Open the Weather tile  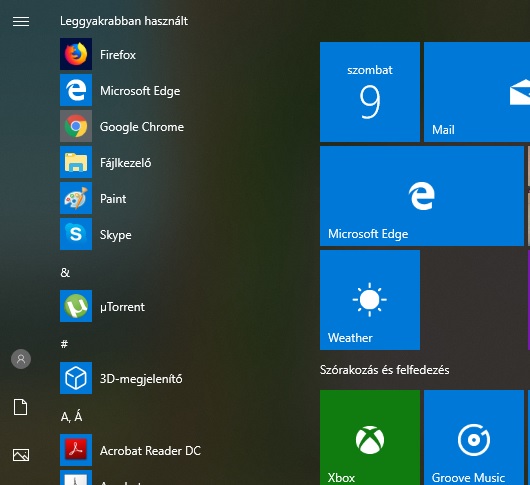(370, 300)
